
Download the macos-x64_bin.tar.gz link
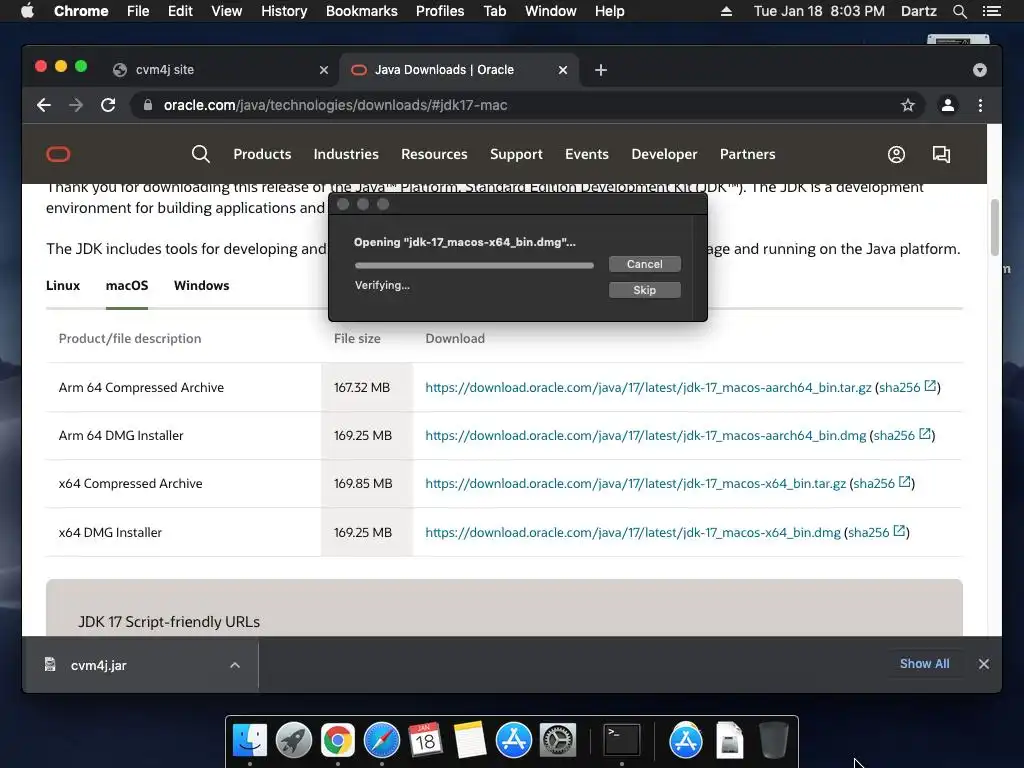635,484
